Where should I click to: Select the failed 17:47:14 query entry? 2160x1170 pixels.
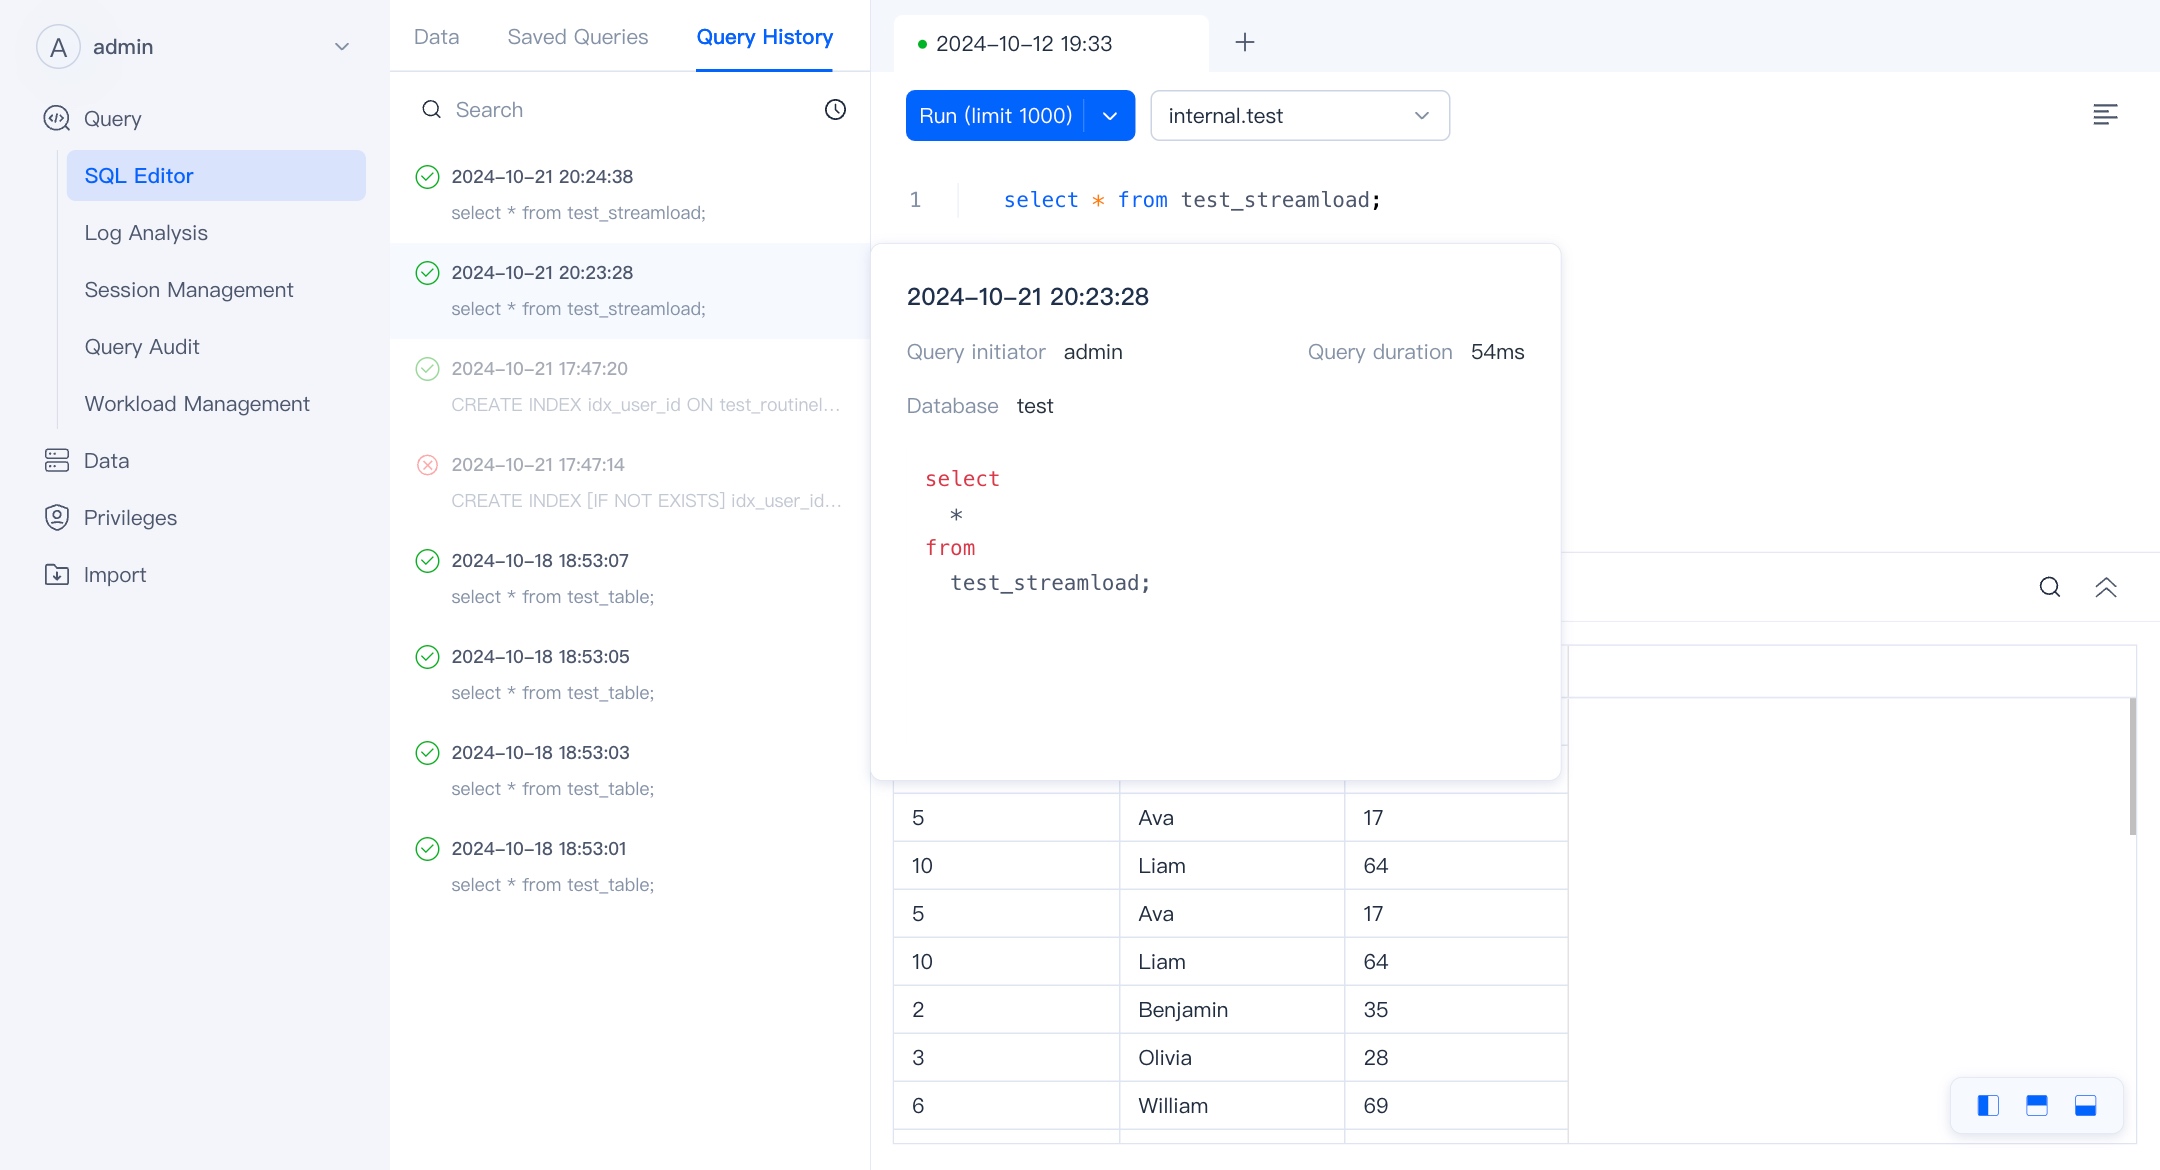pyautogui.click(x=630, y=482)
